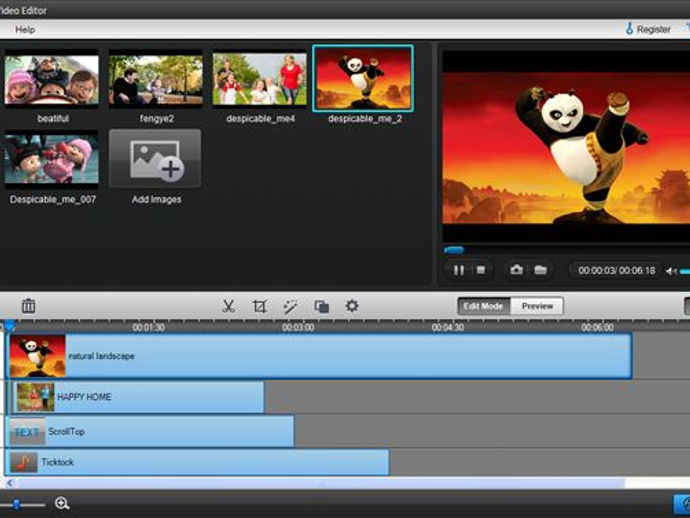Click the 00:06:00 mark on the timeline ruler

click(597, 327)
